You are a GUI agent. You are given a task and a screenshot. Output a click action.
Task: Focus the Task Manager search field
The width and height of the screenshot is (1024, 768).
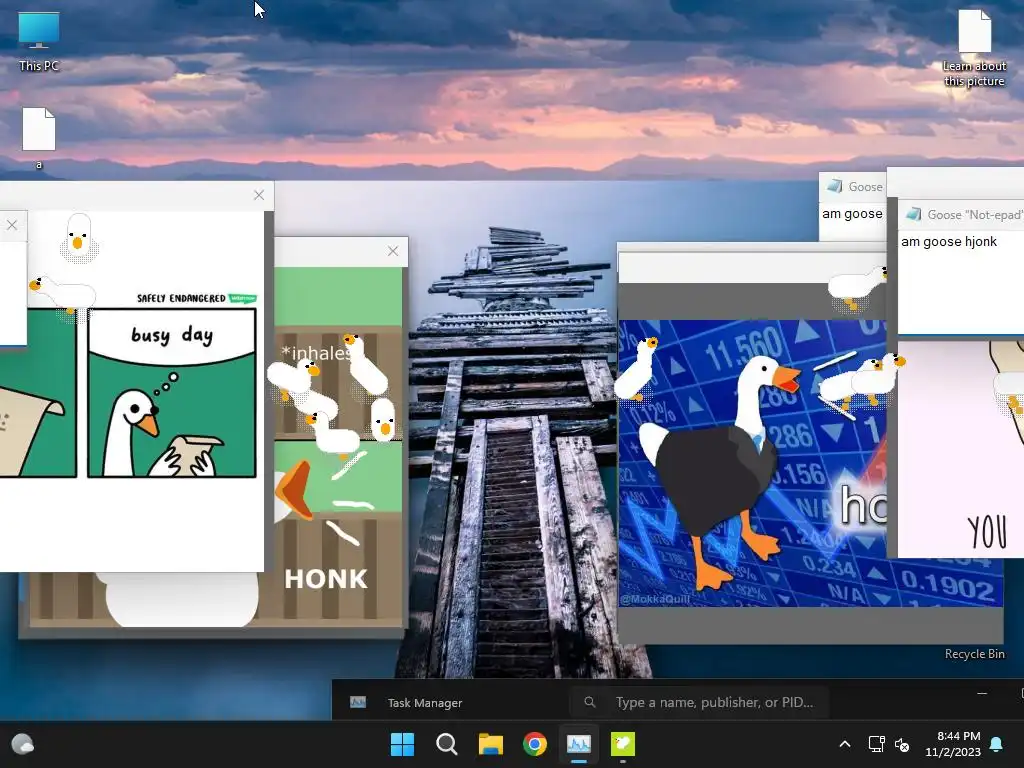pos(699,702)
